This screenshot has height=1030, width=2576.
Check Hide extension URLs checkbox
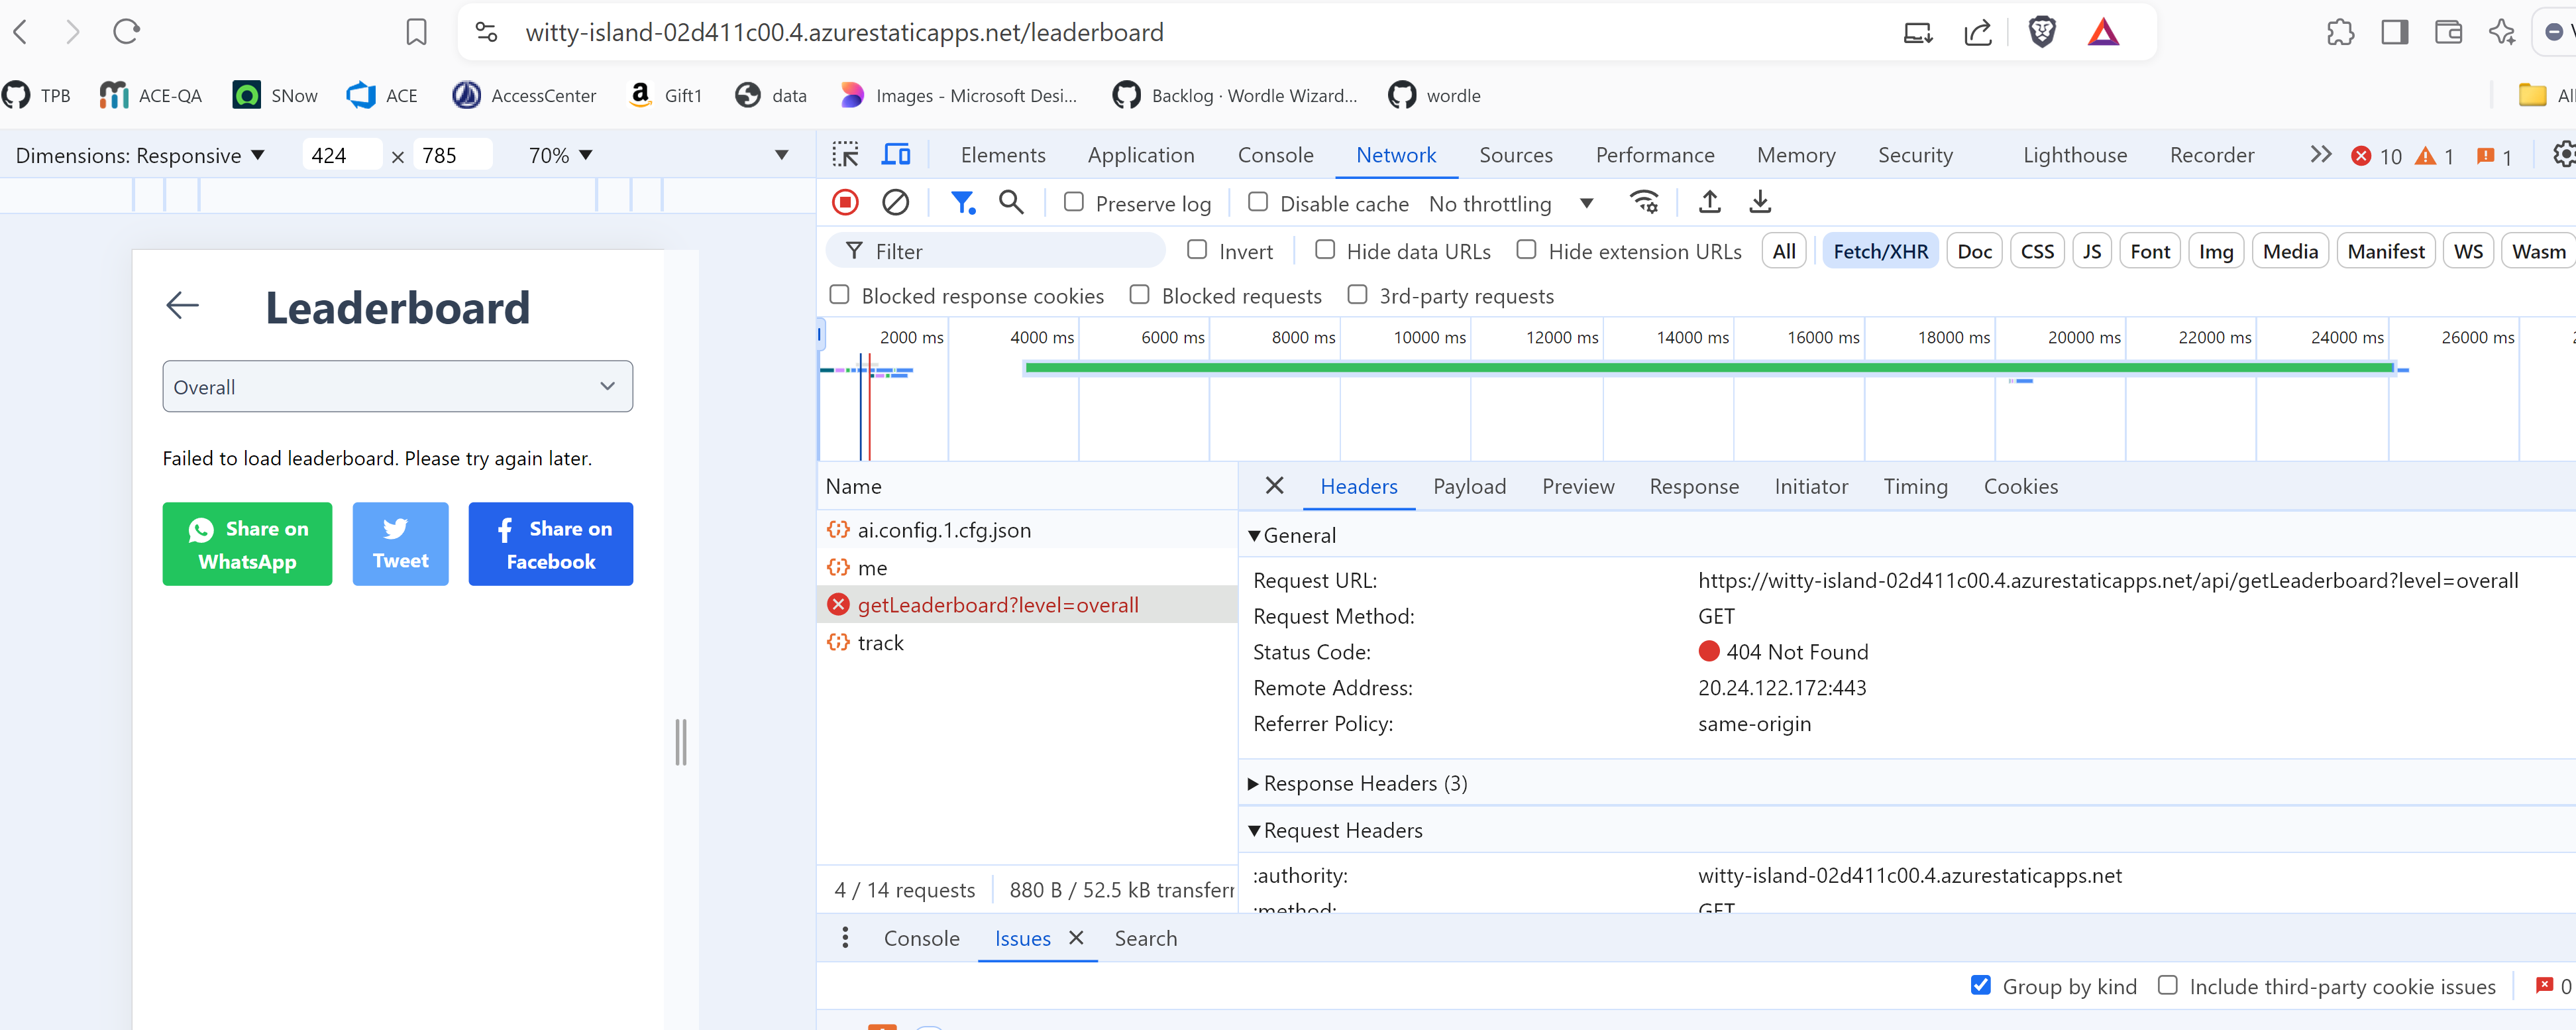point(1526,250)
